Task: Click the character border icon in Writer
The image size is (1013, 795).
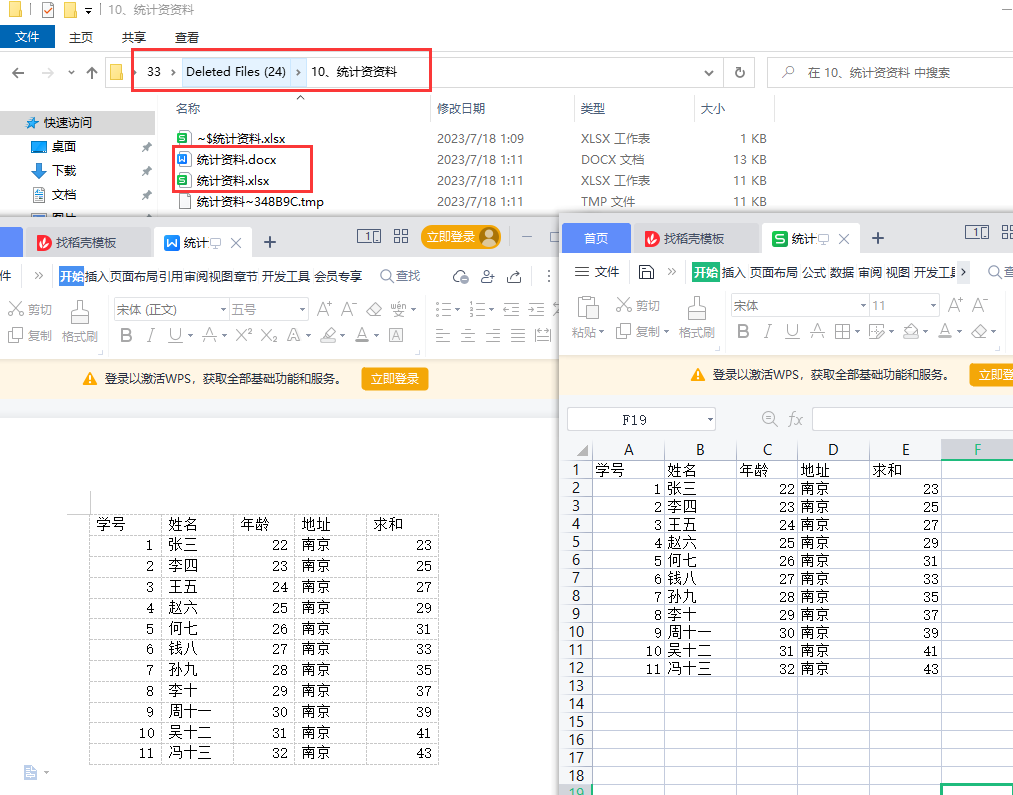Action: [396, 335]
